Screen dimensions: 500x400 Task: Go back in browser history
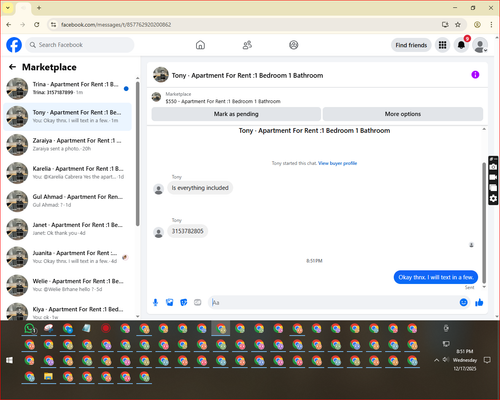pos(9,25)
